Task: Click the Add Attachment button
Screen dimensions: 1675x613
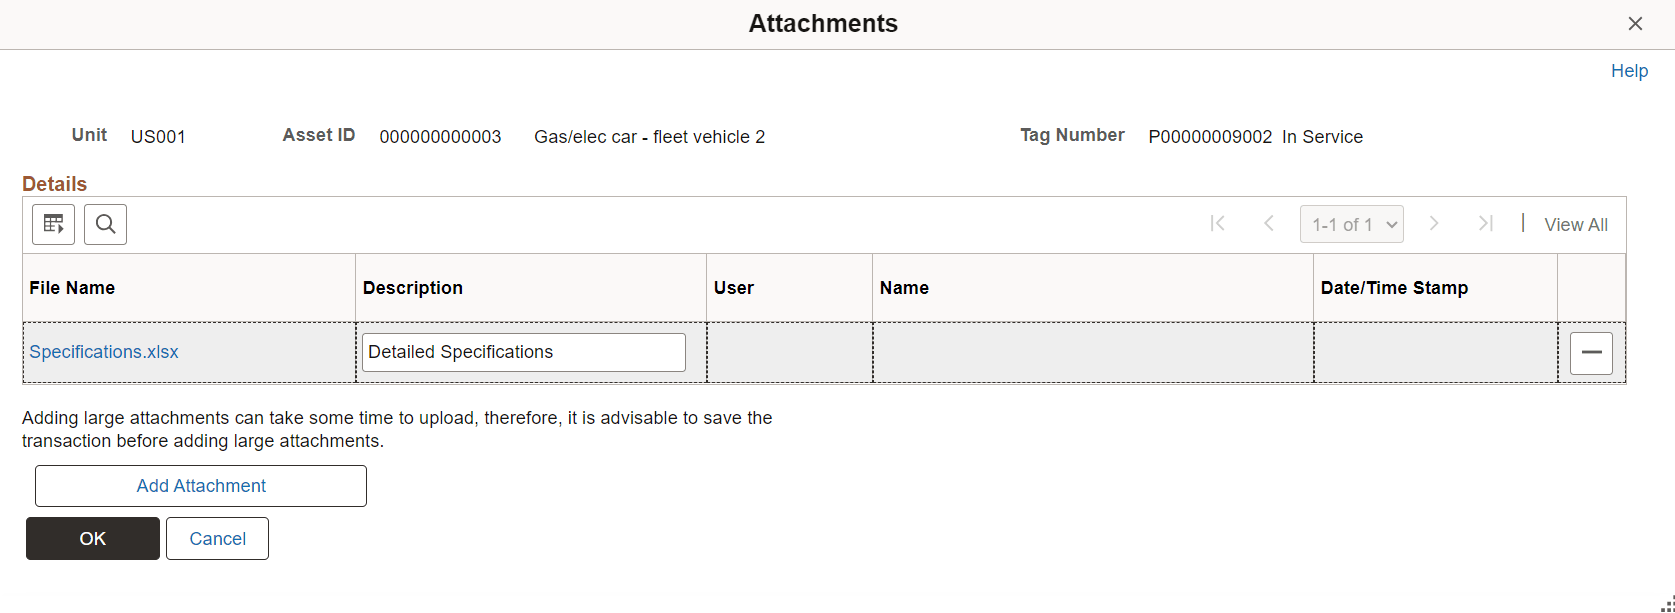Action: point(200,486)
